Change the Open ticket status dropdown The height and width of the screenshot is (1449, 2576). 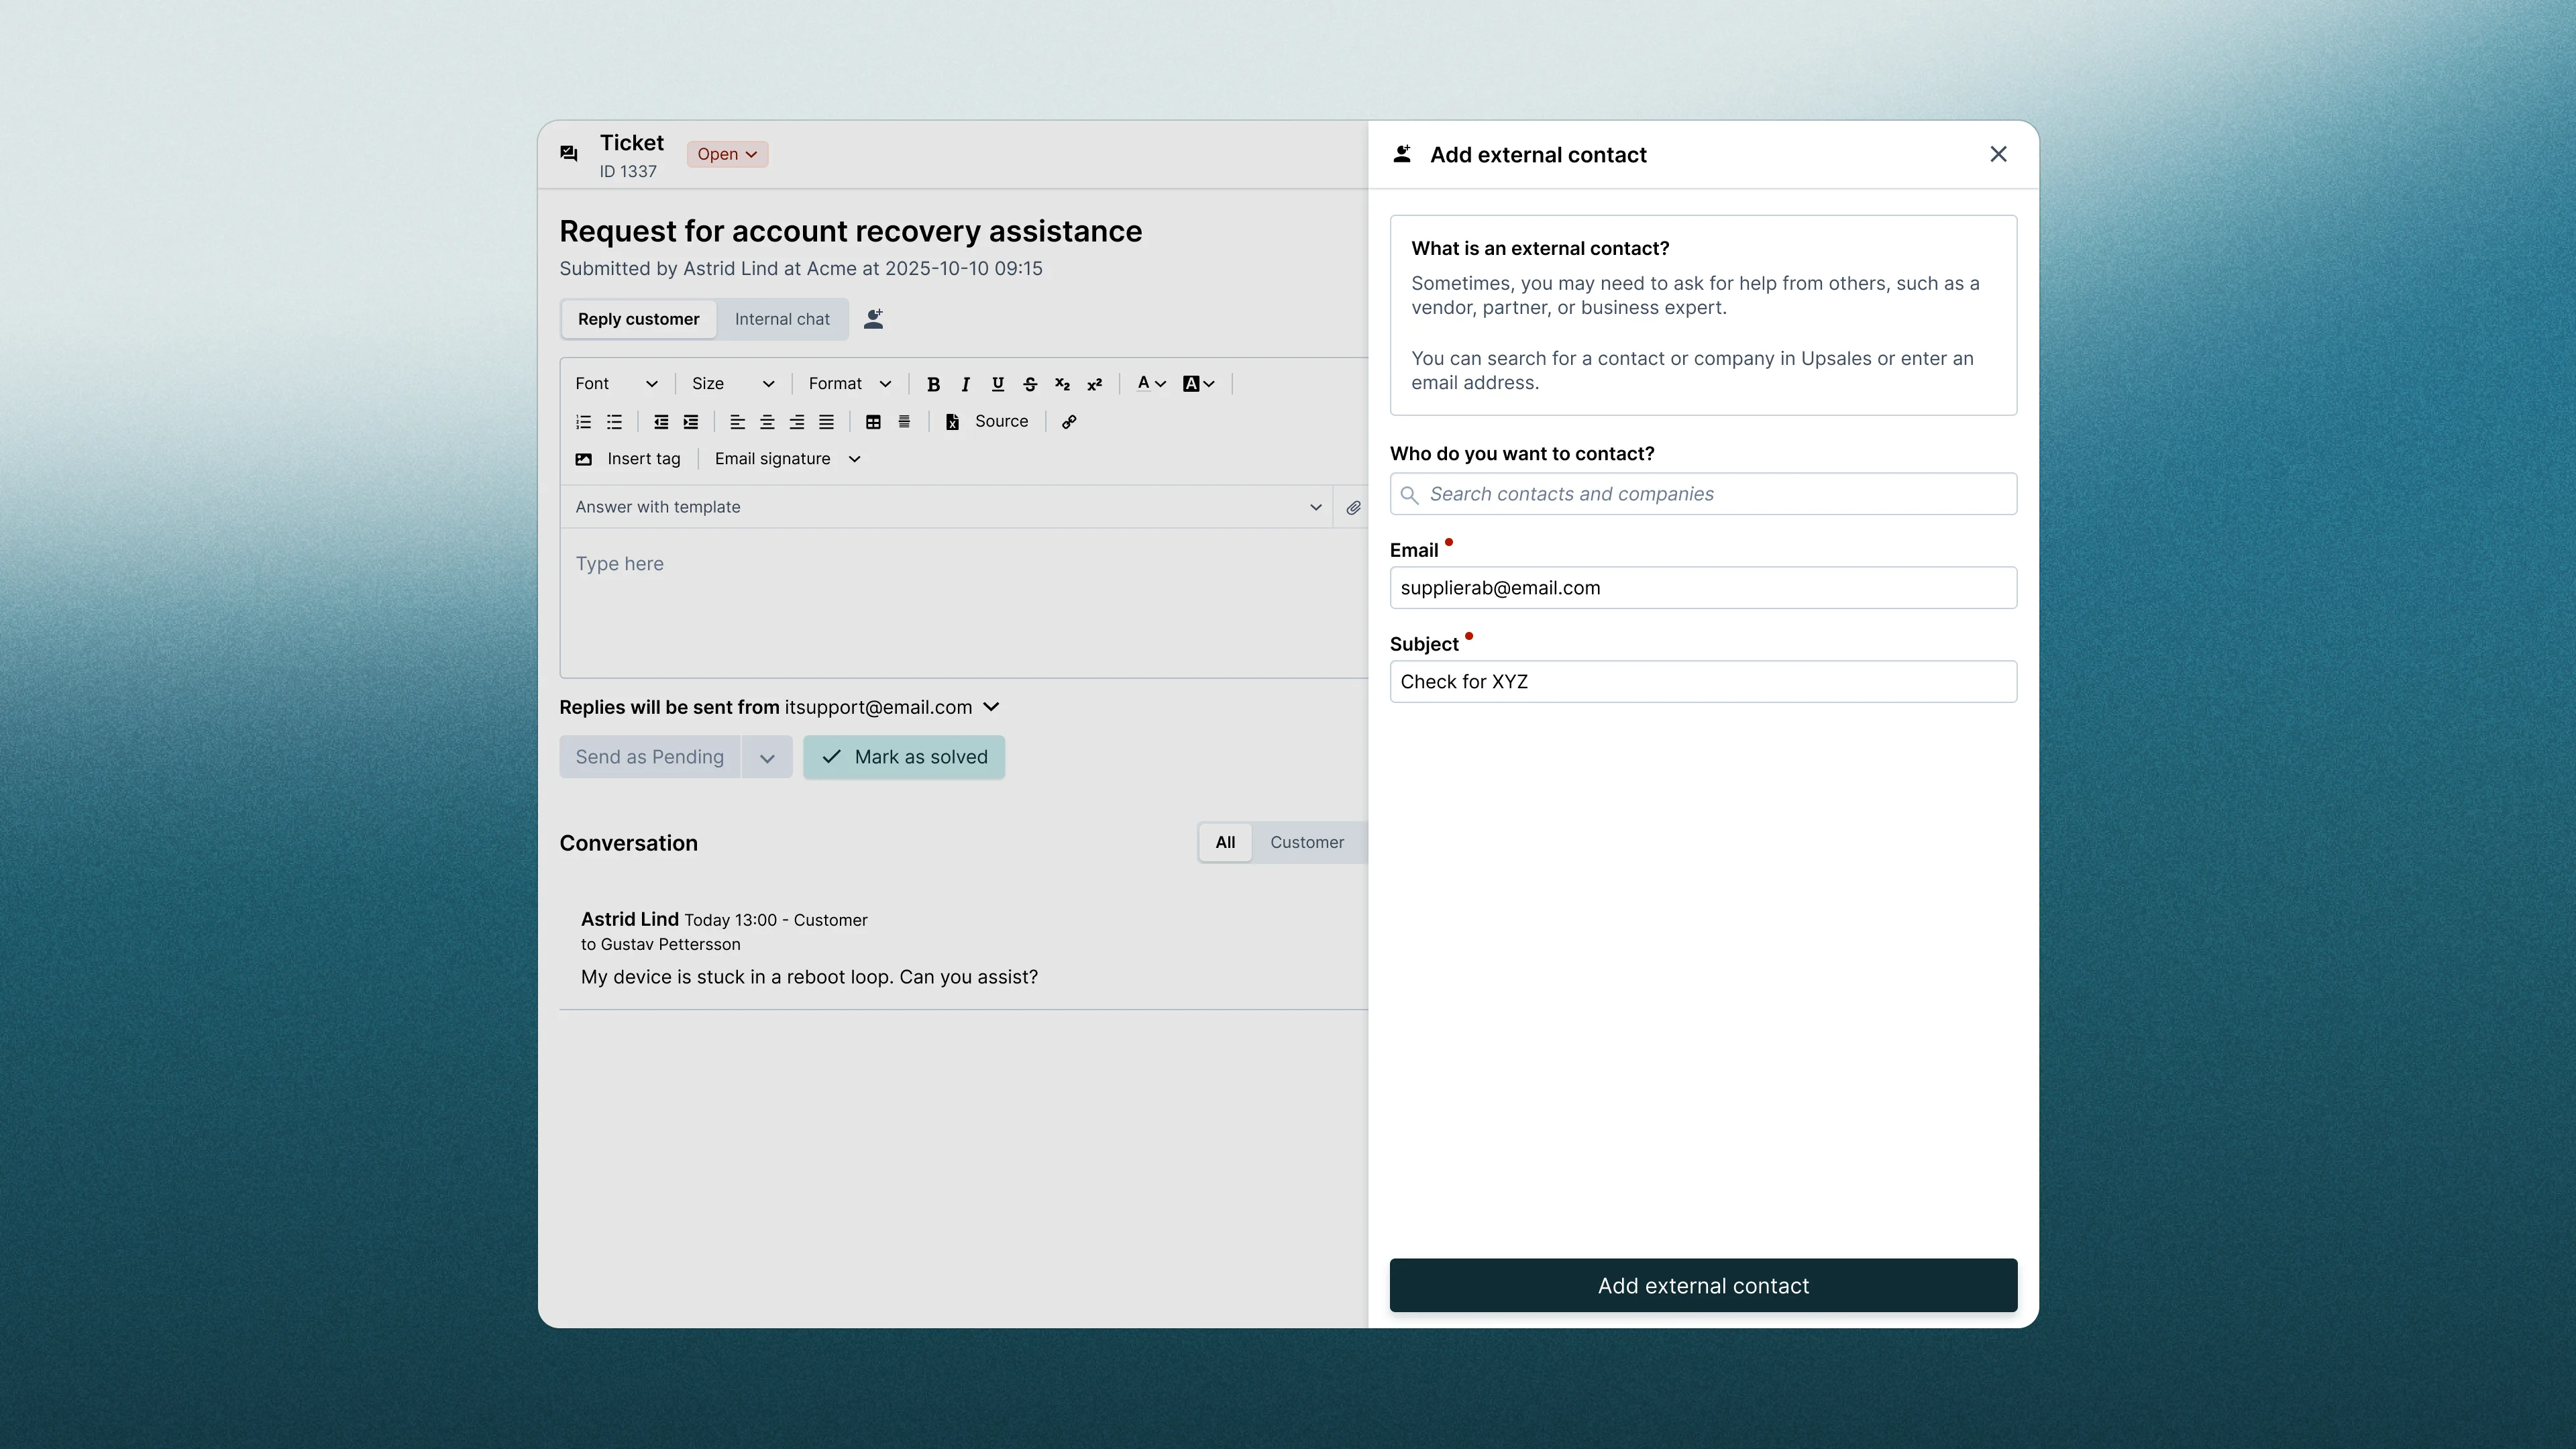click(x=727, y=154)
